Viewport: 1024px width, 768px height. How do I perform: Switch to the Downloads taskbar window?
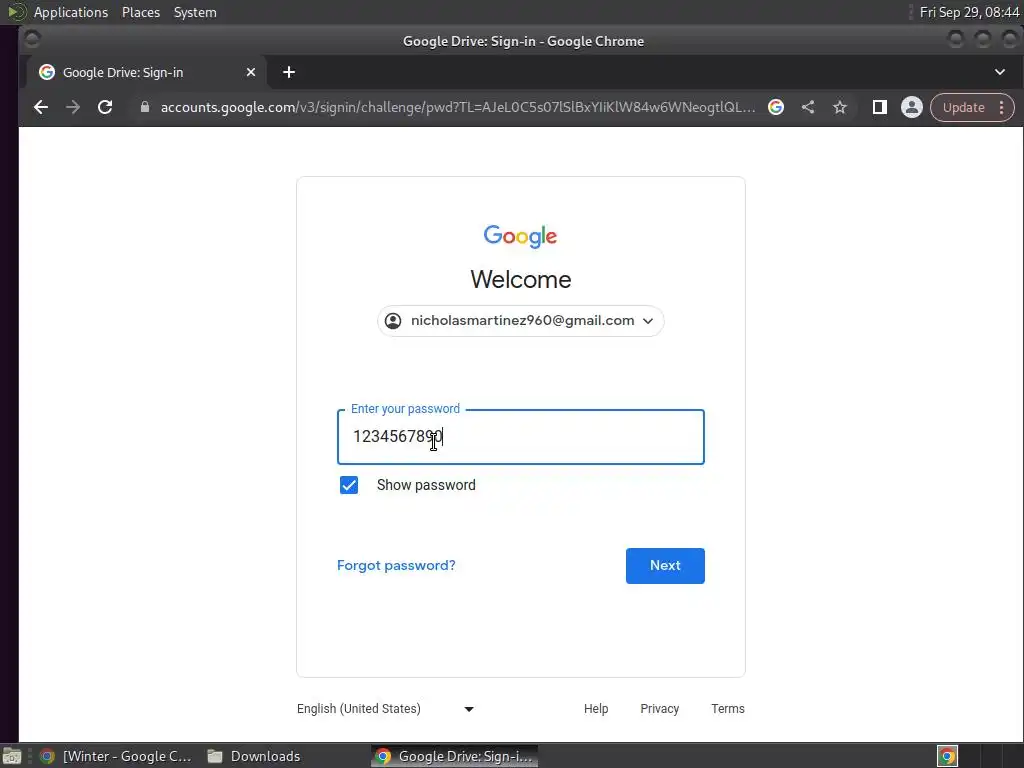(x=255, y=756)
